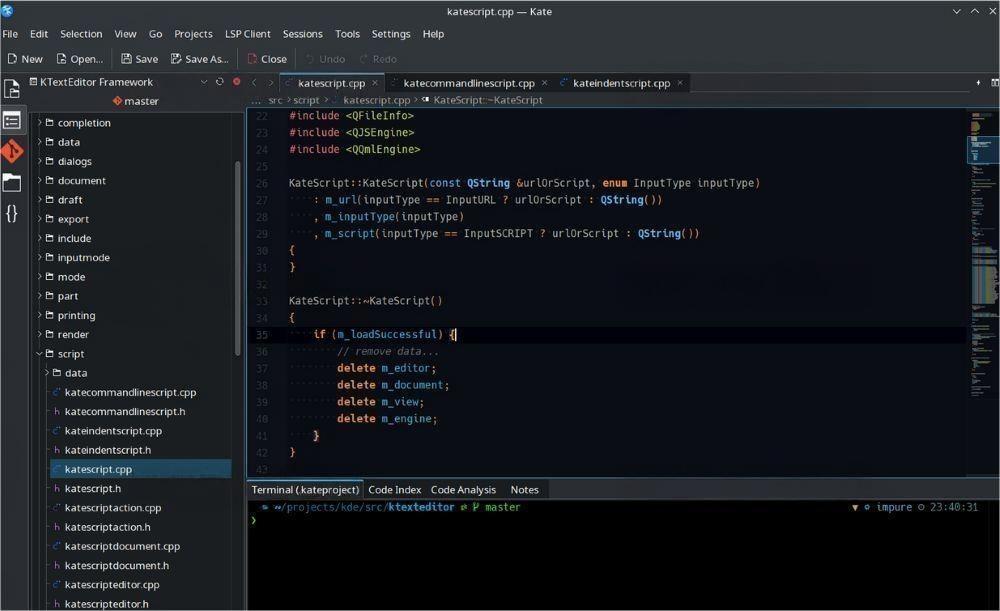
Task: Open the Documents sidebar panel
Action: [x=12, y=89]
